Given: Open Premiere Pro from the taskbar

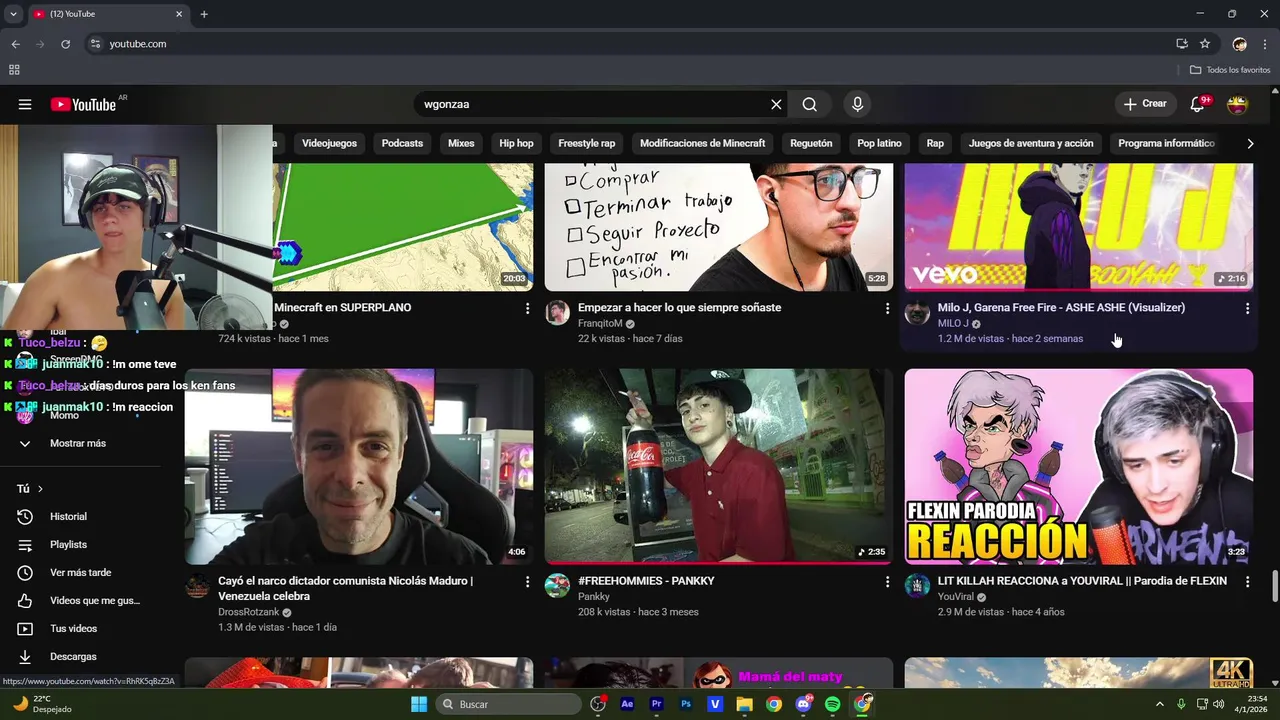Looking at the screenshot, I should coord(657,704).
